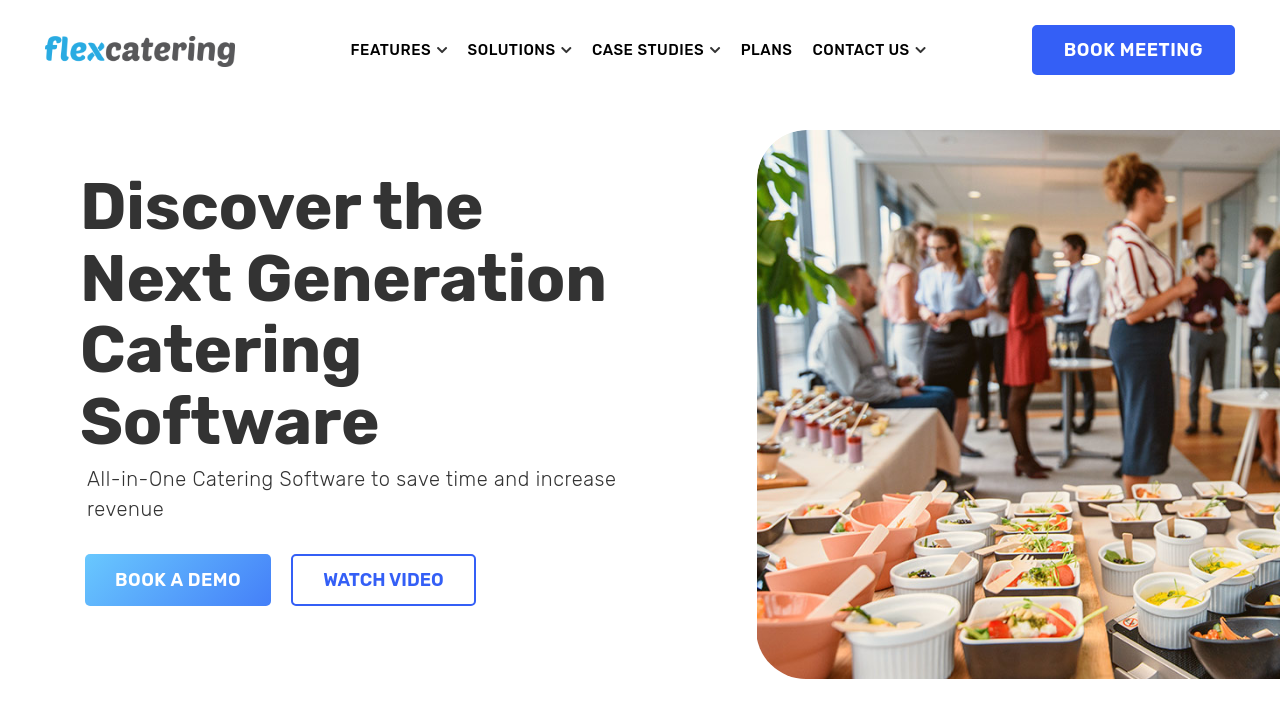The height and width of the screenshot is (720, 1280).
Task: Open the Solutions menu label
Action: (511, 50)
